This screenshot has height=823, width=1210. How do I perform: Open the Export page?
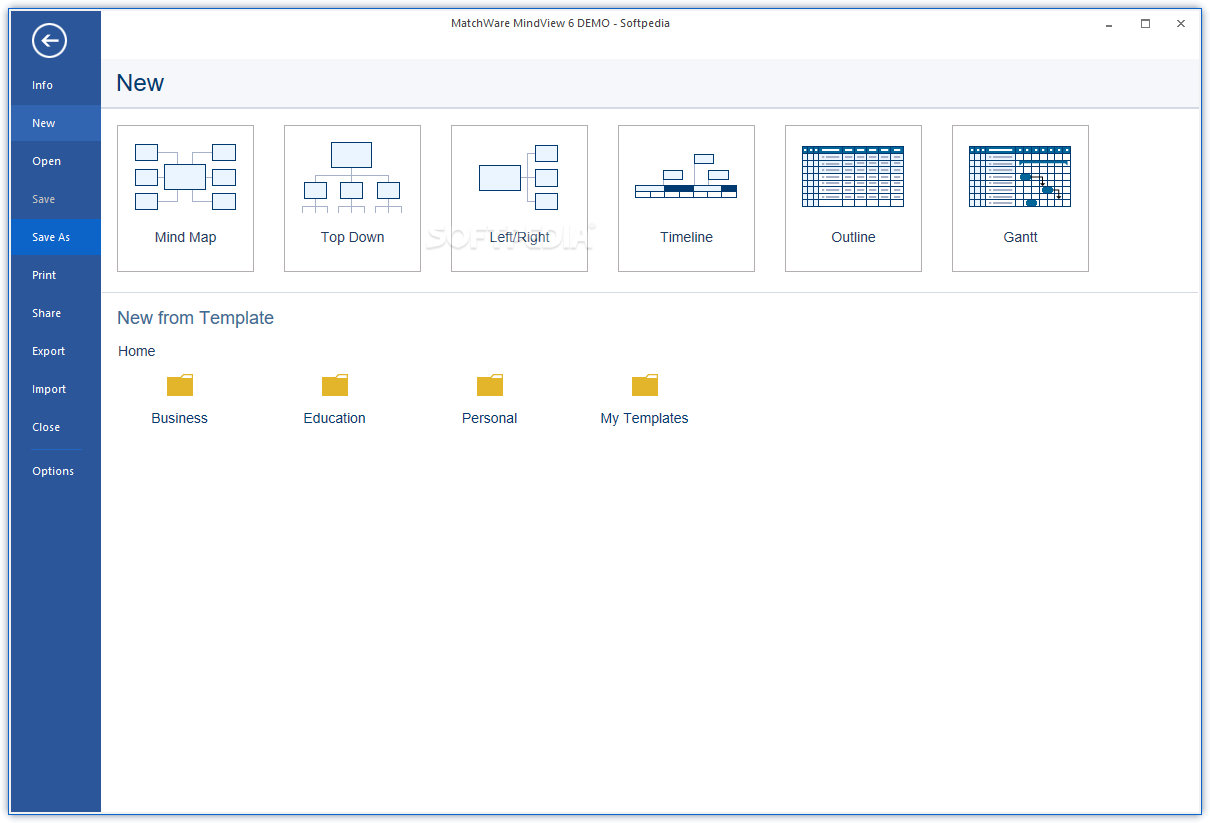56,351
